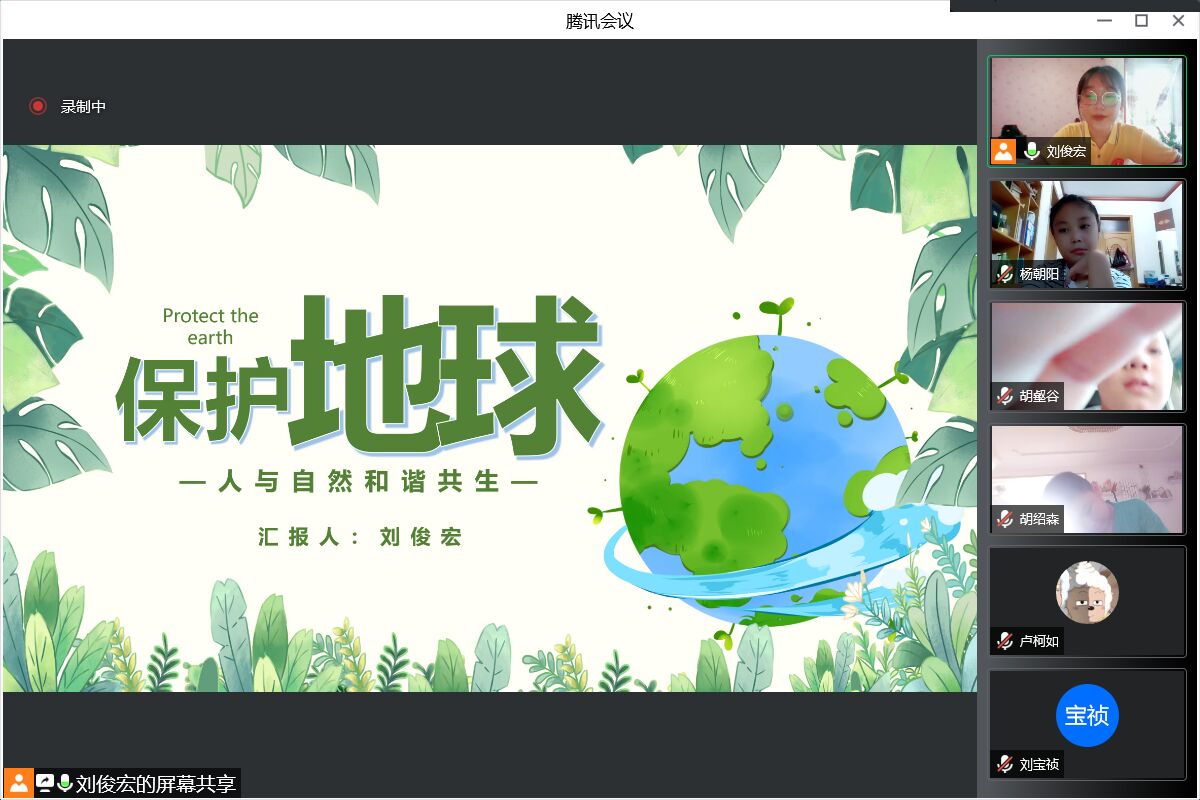Viewport: 1200px width, 800px height.
Task: Click the green microphone icon in screen share label
Action: [65, 783]
